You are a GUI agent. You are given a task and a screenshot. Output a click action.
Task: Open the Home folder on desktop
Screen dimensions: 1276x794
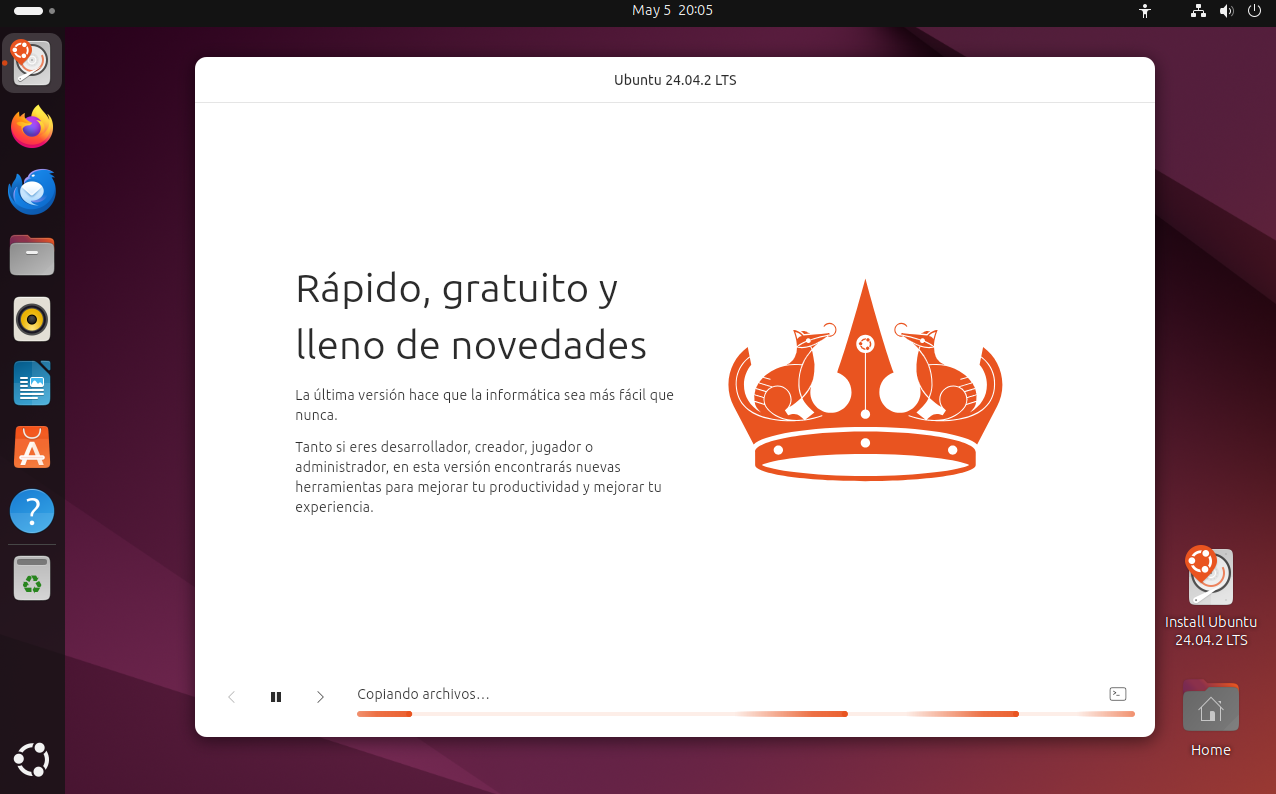tap(1210, 708)
